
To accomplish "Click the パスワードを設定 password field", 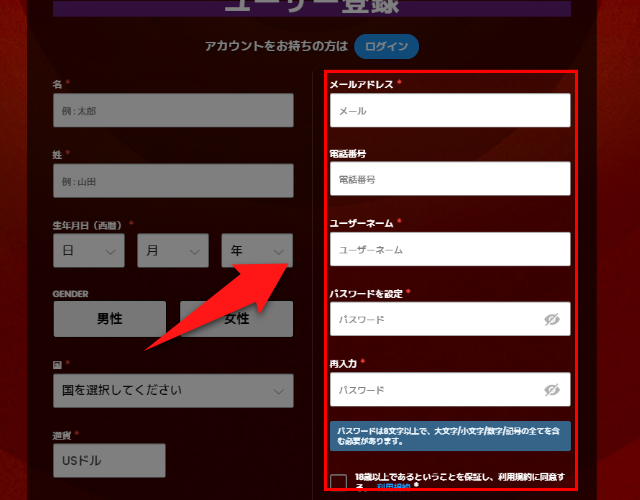I will click(435, 320).
